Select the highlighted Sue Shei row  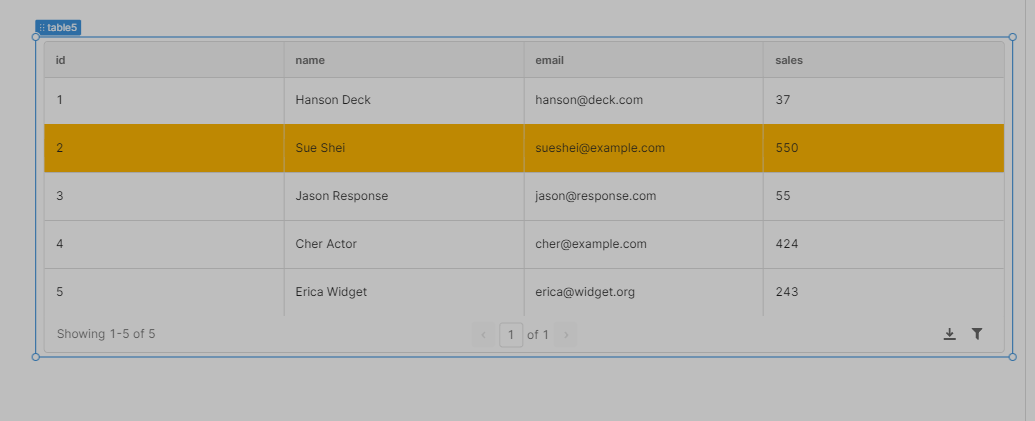coord(320,148)
